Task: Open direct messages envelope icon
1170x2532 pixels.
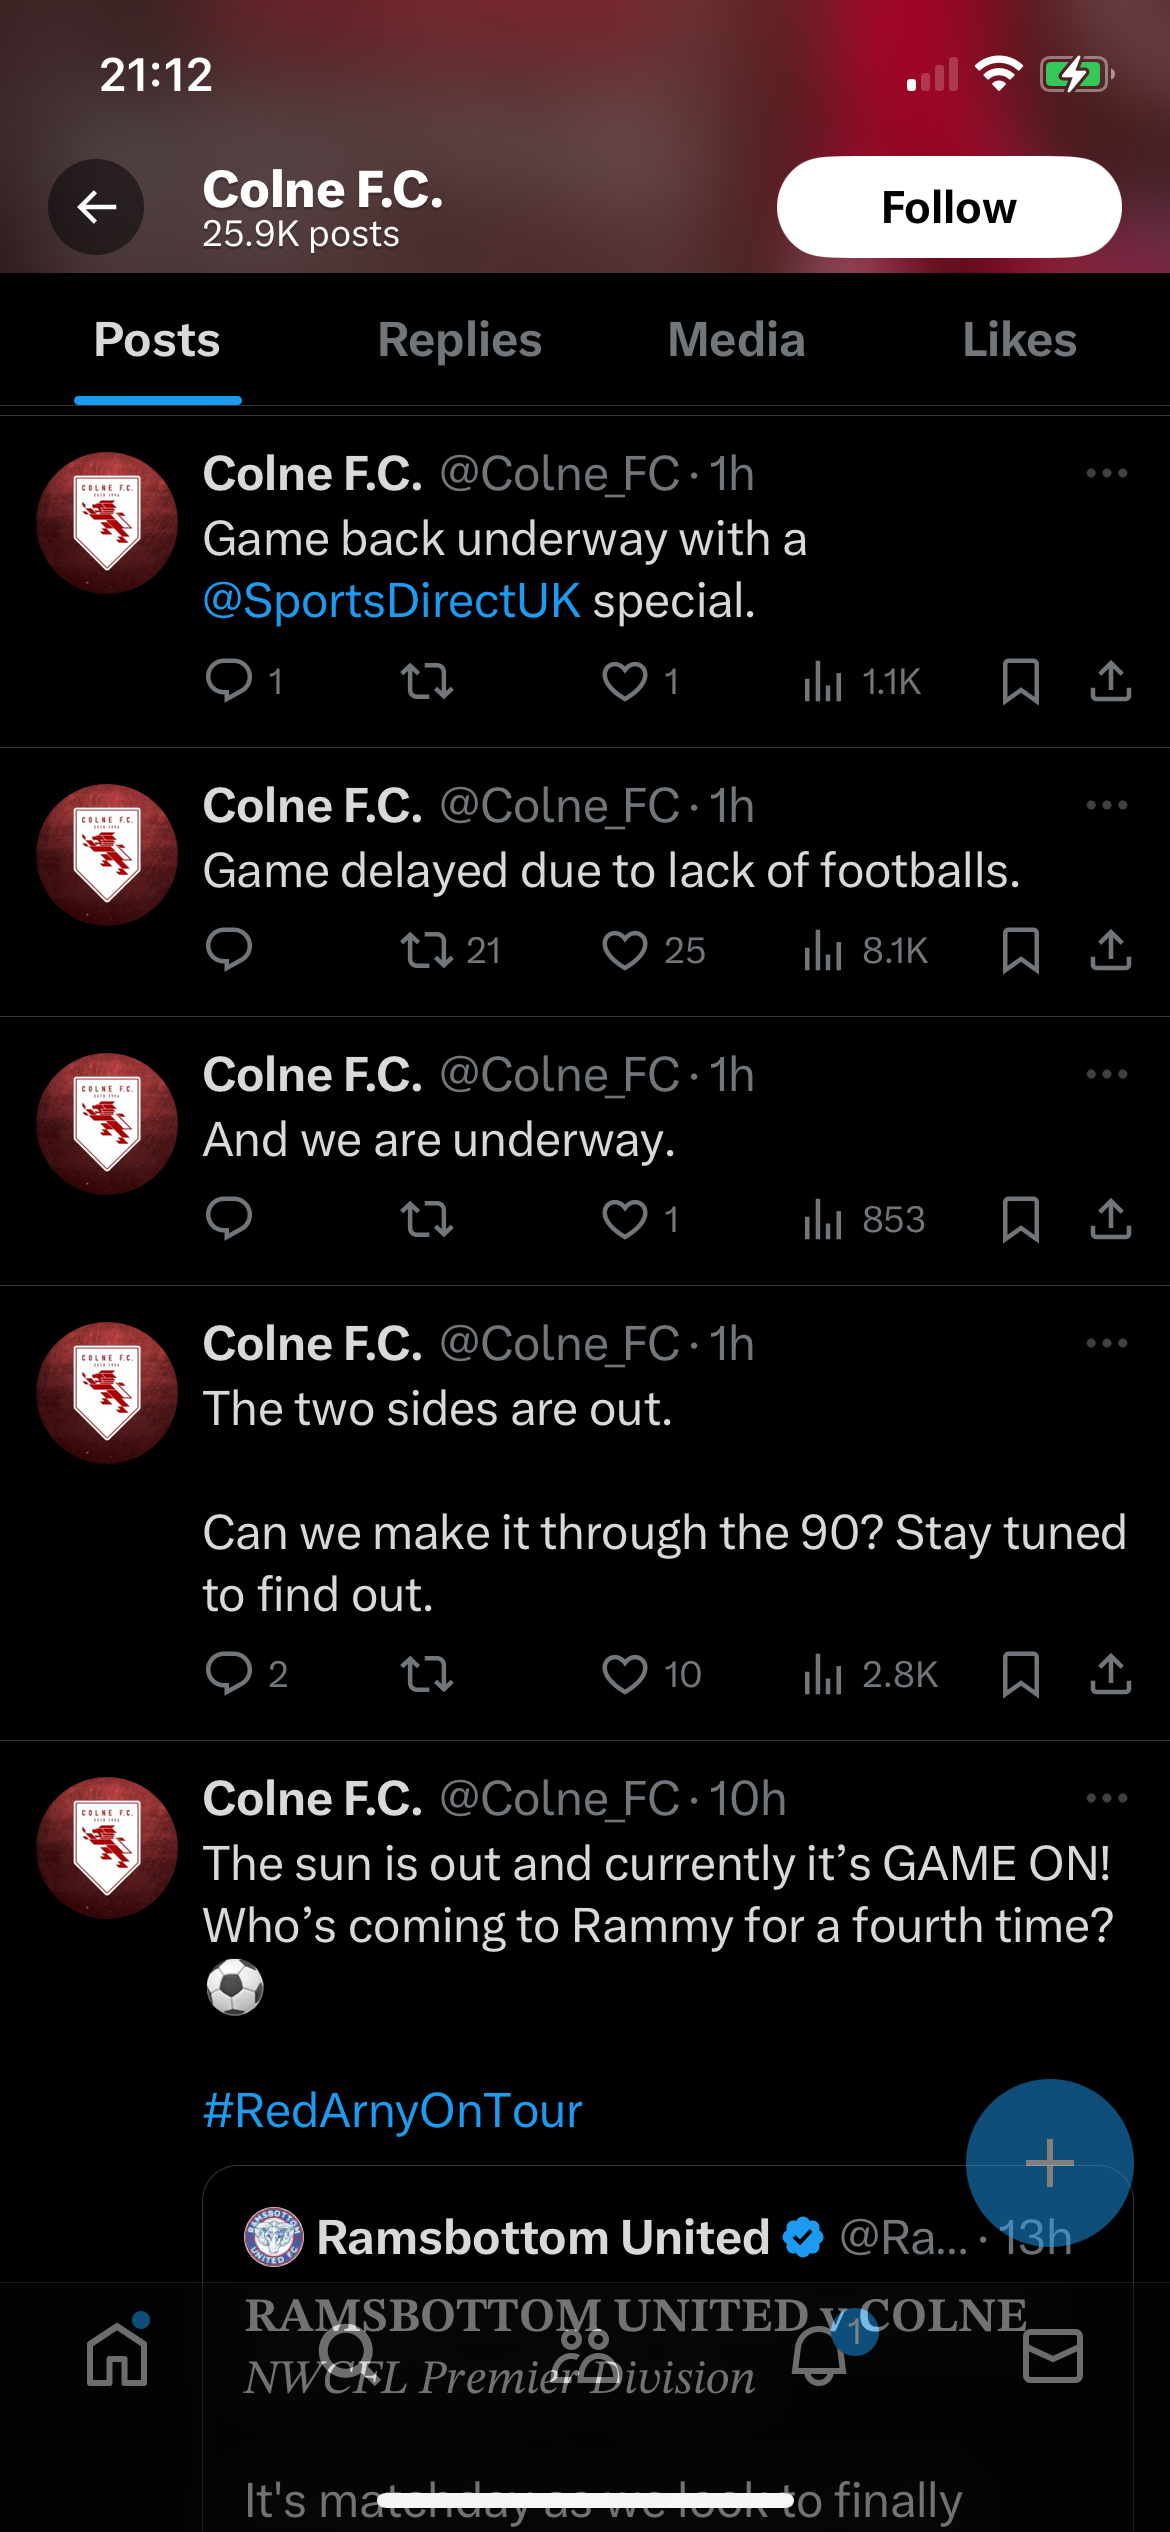Action: [1053, 2356]
